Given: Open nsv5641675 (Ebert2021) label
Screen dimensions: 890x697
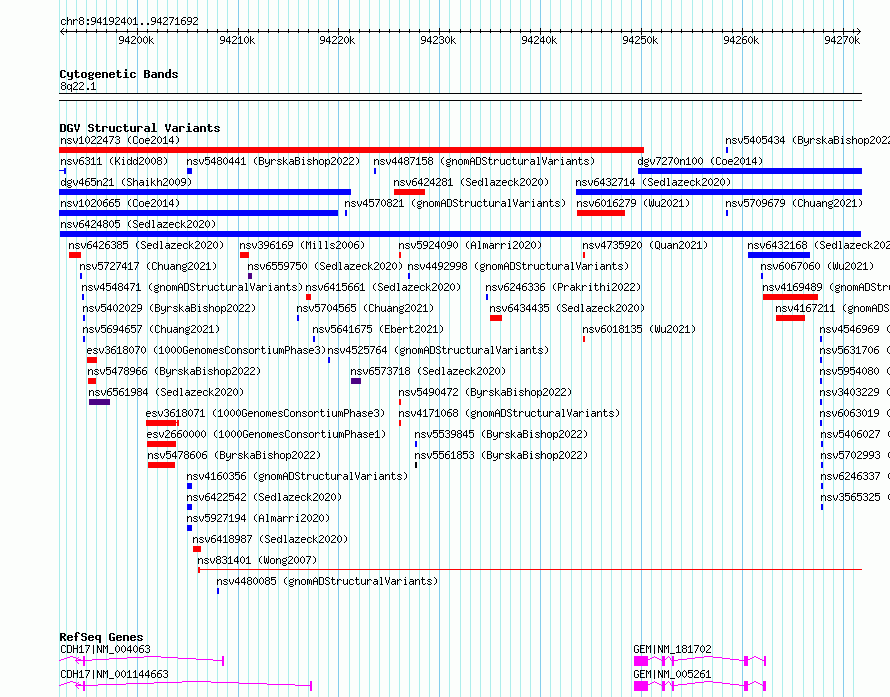Looking at the screenshot, I should 378,329.
